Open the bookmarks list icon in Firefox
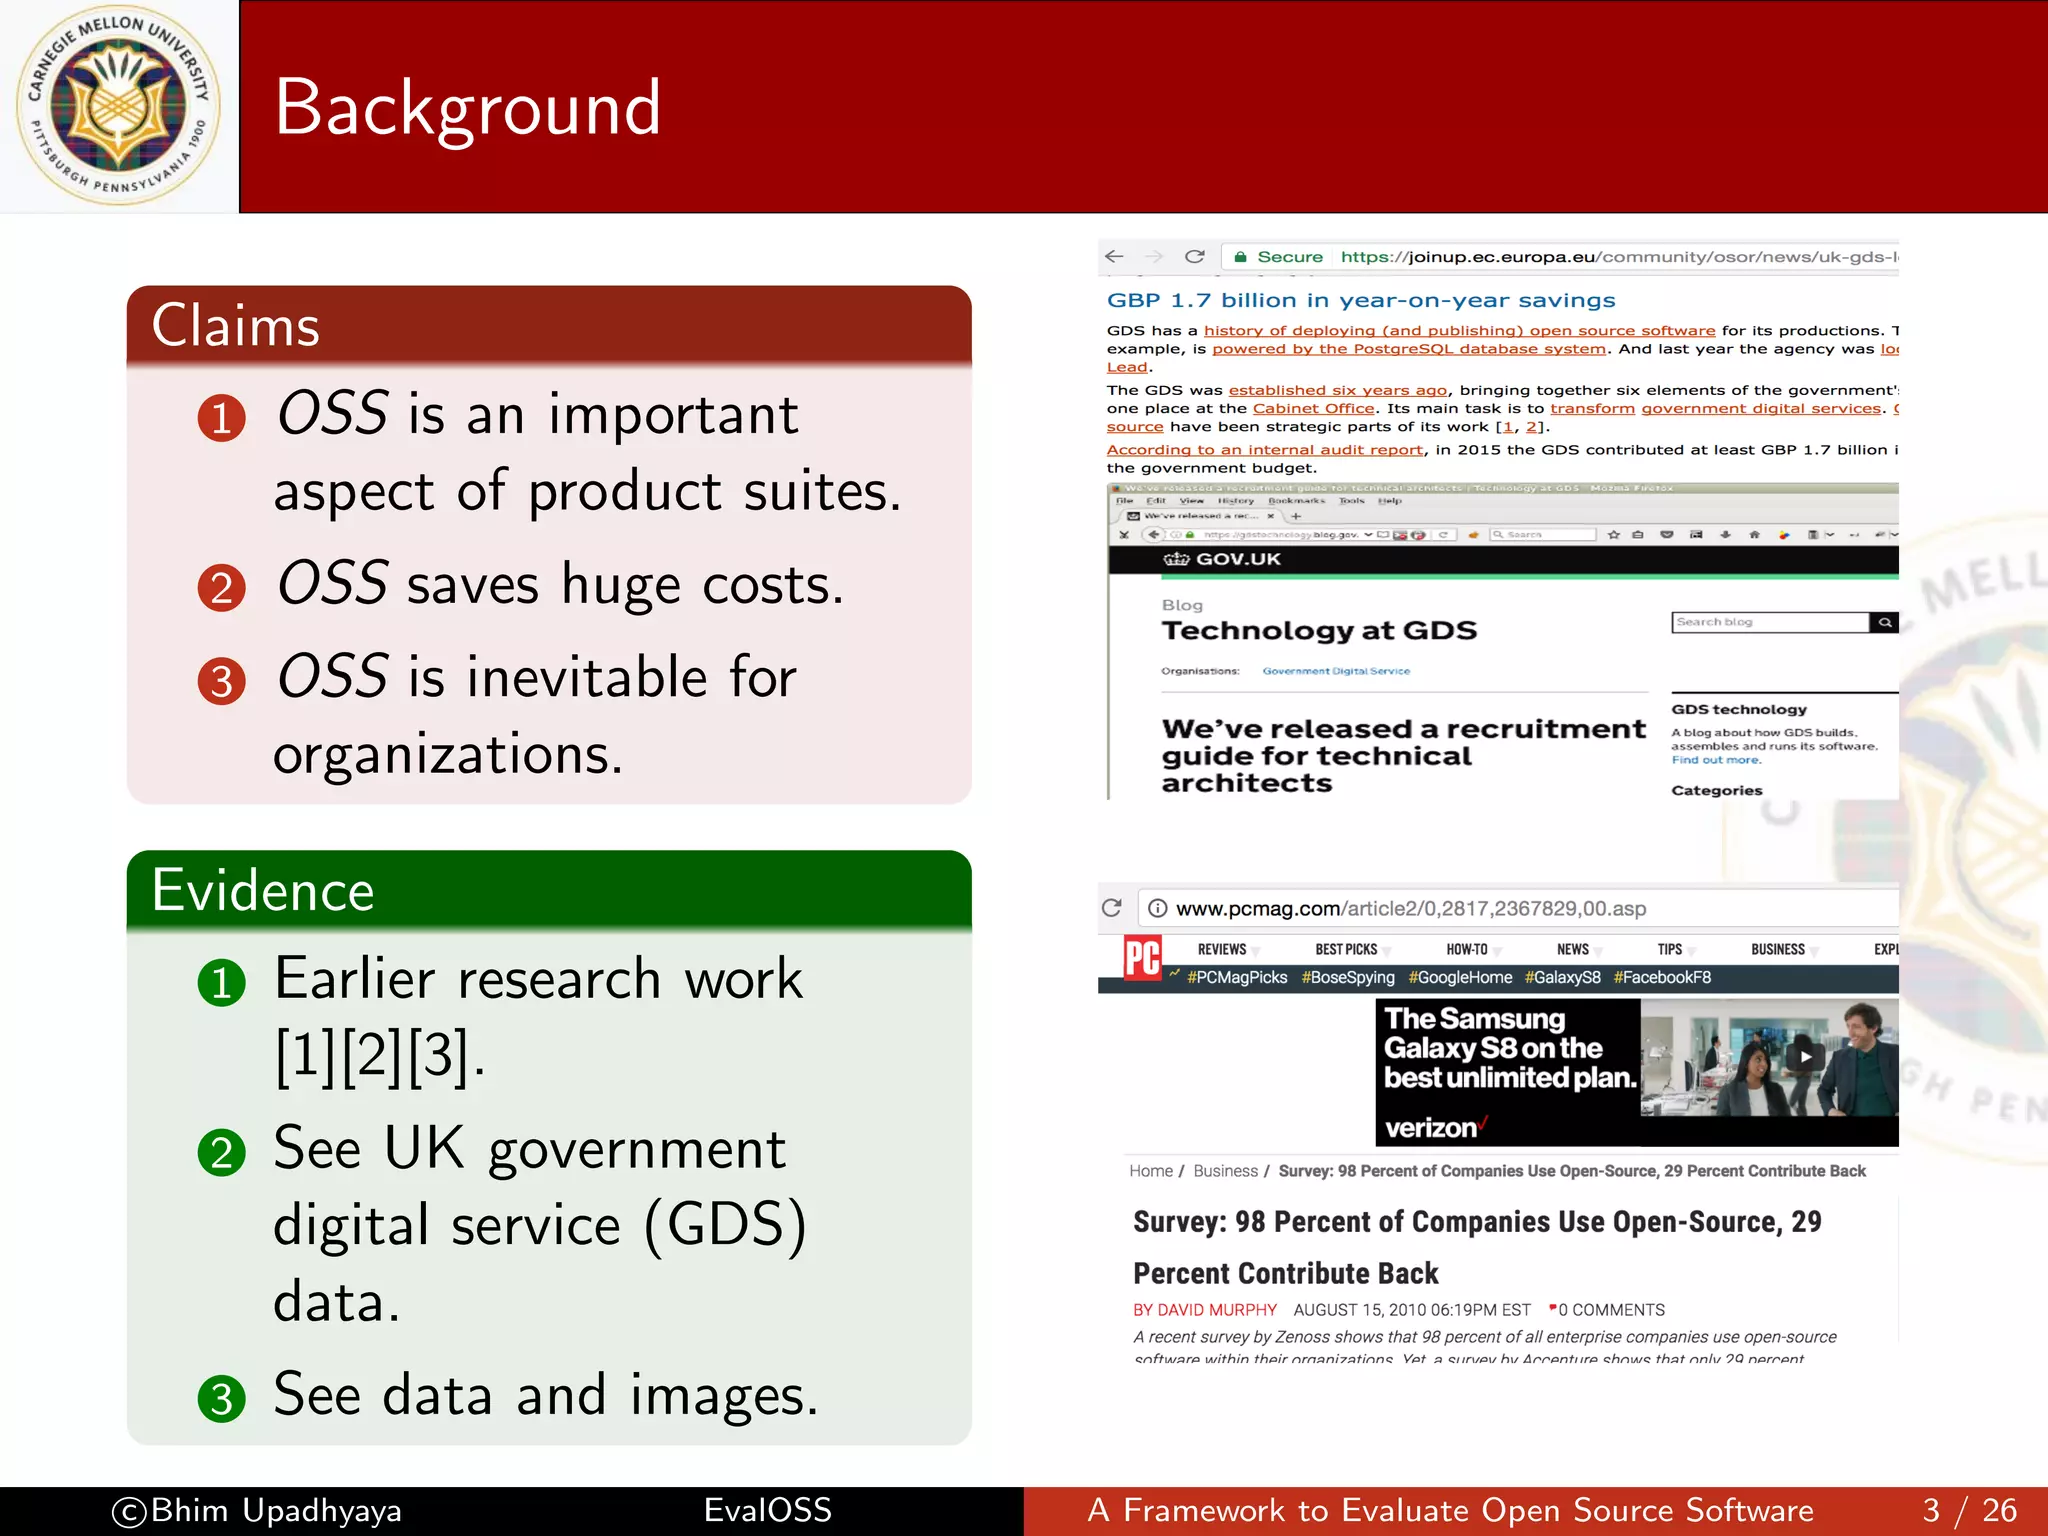This screenshot has height=1536, width=2048. click(x=1638, y=535)
